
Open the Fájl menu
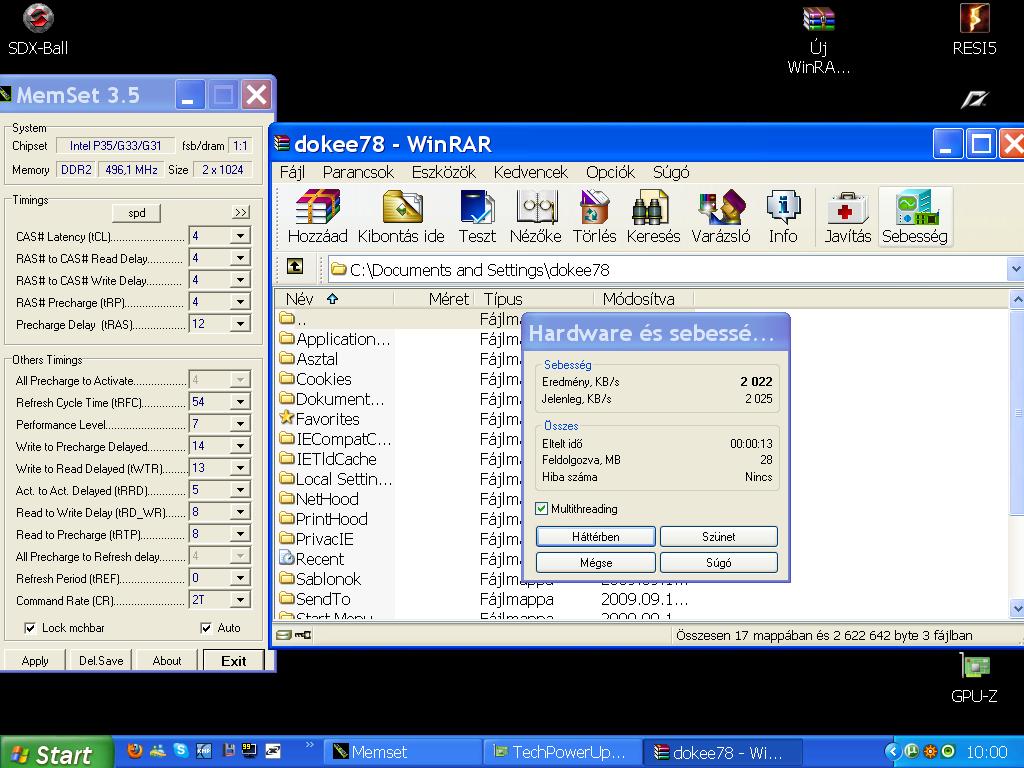(x=292, y=172)
